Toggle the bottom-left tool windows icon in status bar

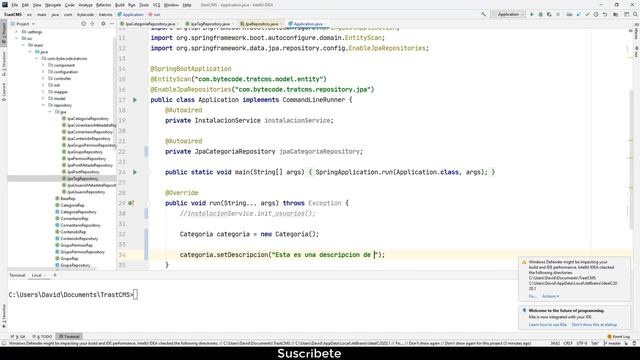[x=4, y=343]
